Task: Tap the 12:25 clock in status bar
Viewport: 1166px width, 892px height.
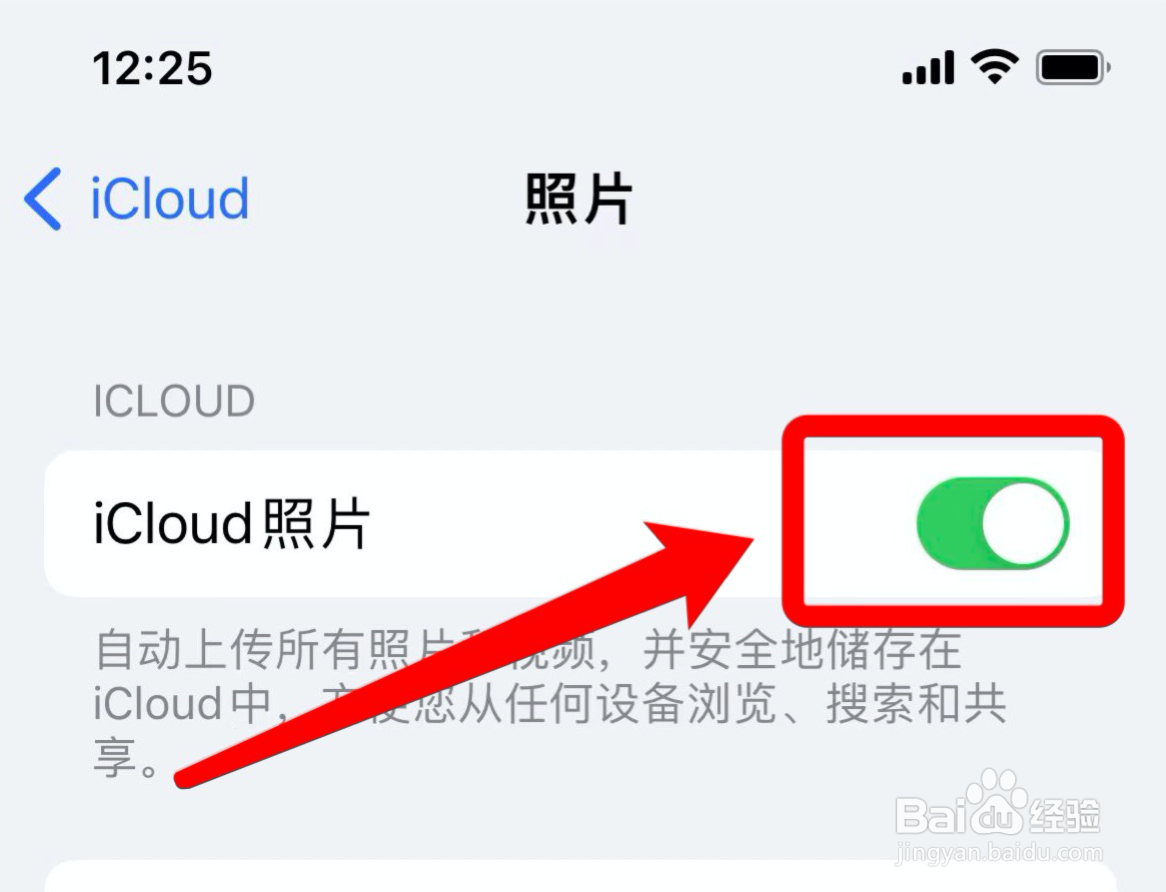Action: pyautogui.click(x=152, y=68)
